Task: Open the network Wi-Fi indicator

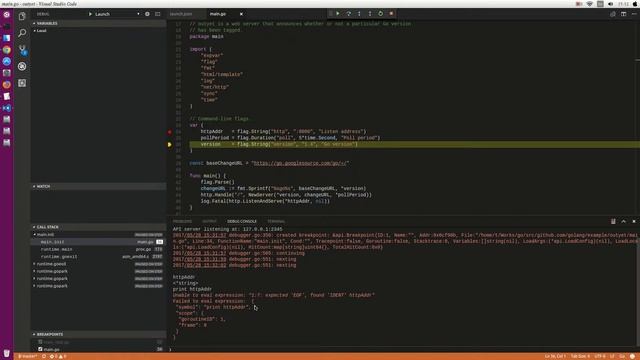Action: coord(589,4)
